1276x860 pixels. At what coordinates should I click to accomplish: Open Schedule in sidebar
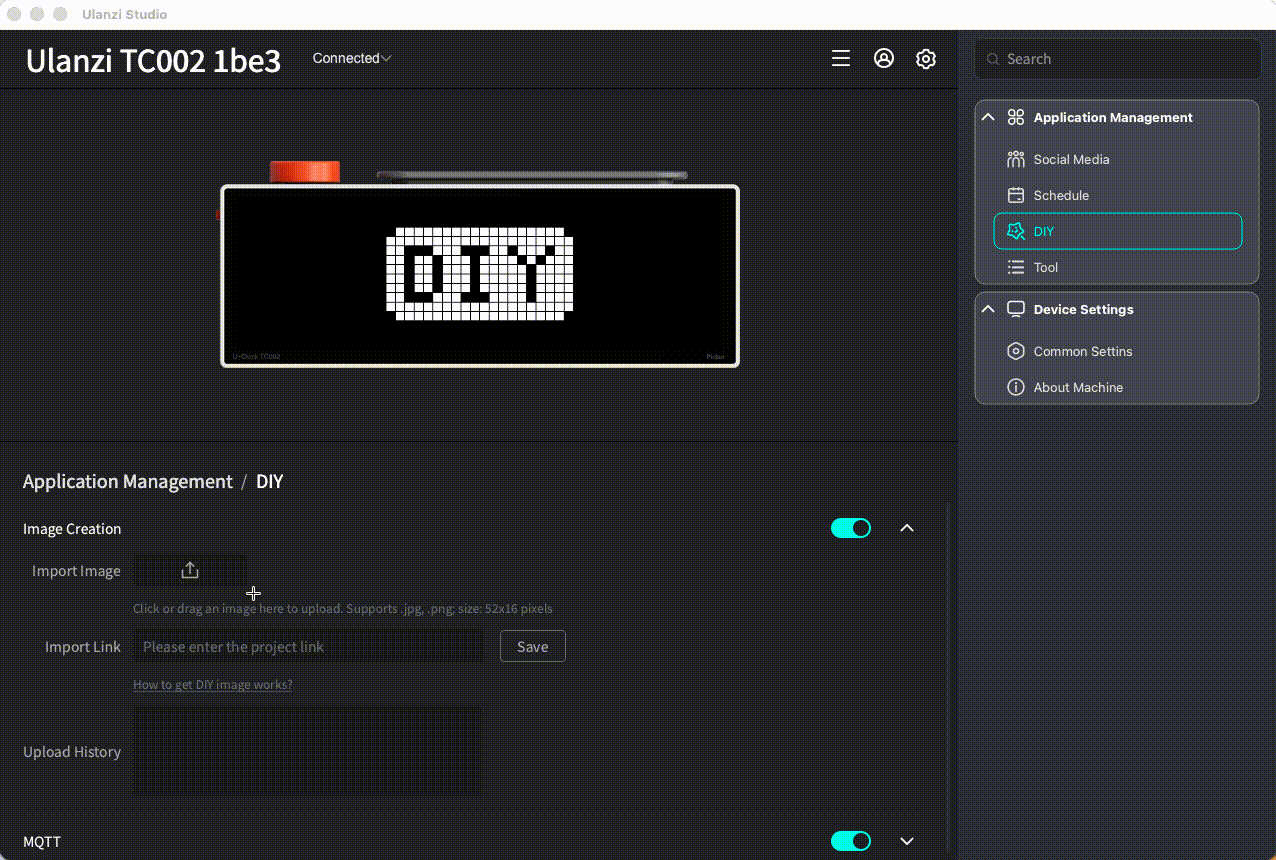pos(1117,195)
